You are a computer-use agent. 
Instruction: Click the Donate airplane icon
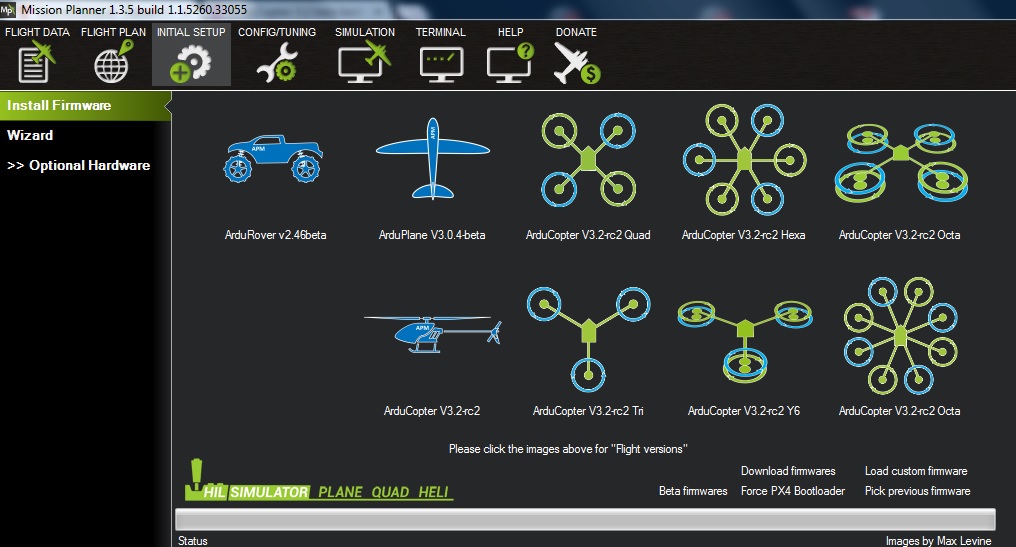(x=576, y=63)
